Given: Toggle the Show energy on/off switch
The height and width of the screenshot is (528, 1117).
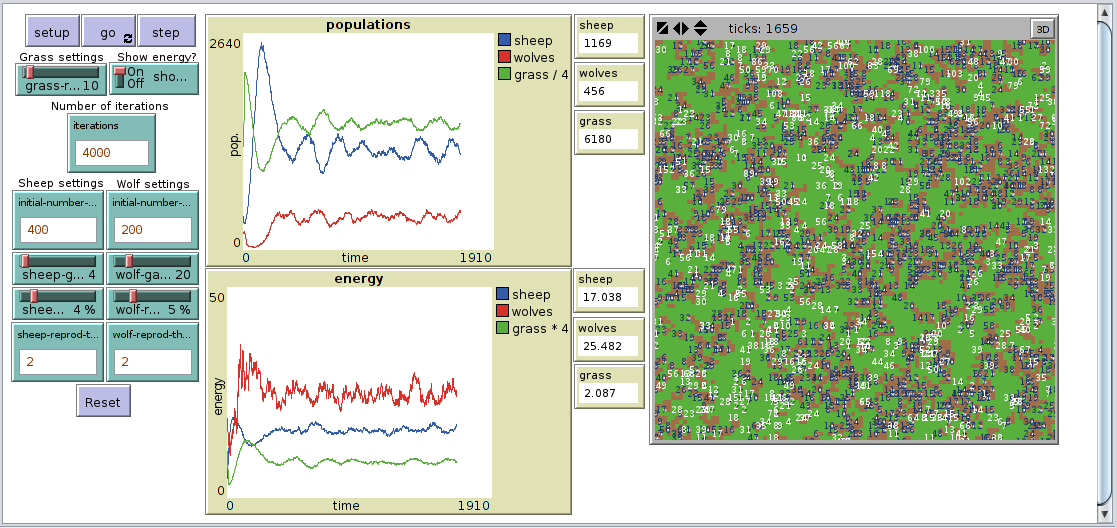Looking at the screenshot, I should 121,77.
